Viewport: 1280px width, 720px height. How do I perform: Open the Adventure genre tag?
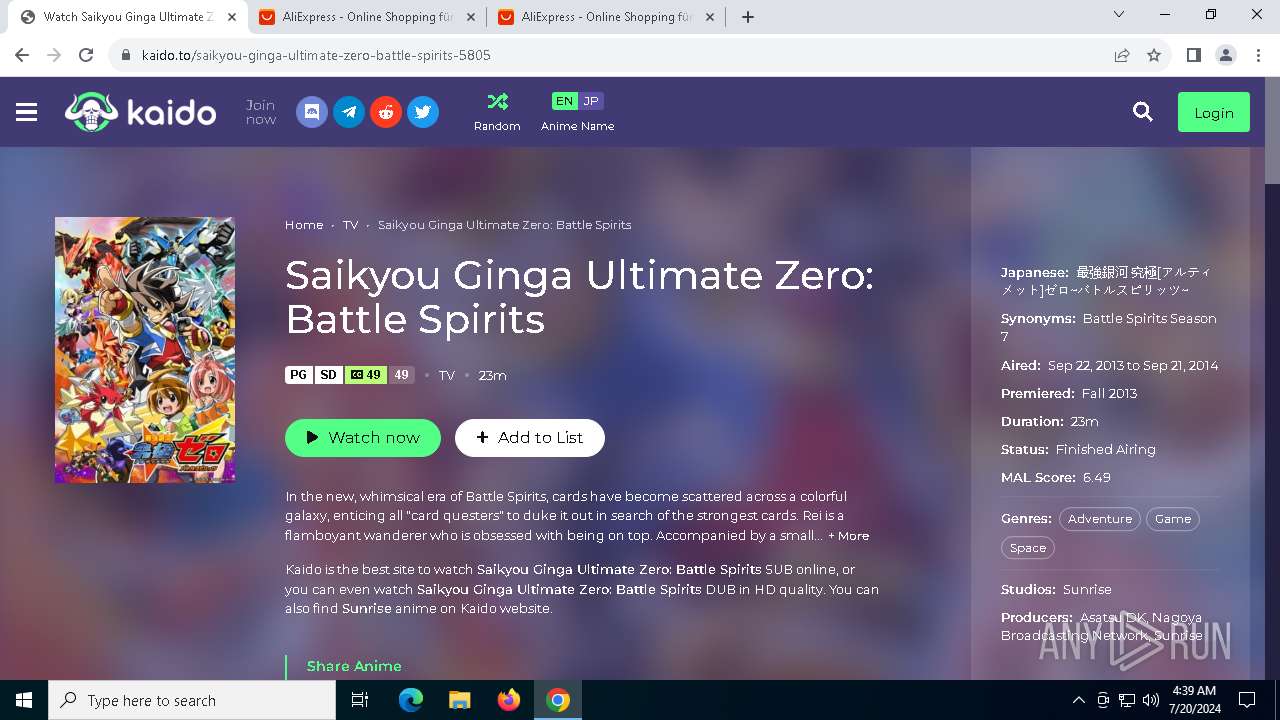pos(1100,519)
